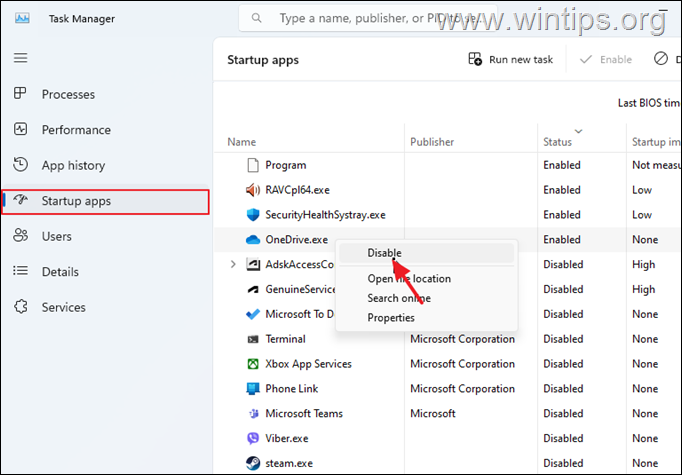
Task: Click the Phone Link icon
Action: (253, 388)
